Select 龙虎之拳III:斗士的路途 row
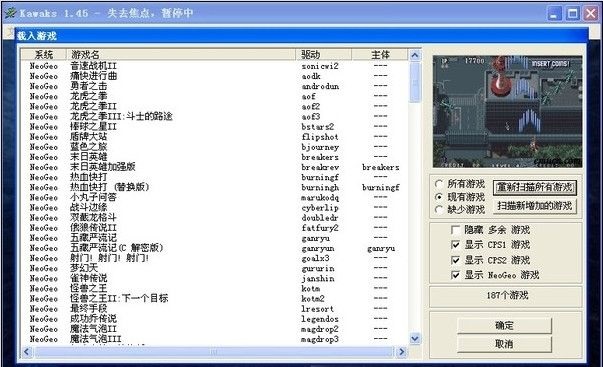Image resolution: width=603 pixels, height=367 pixels. click(x=214, y=117)
